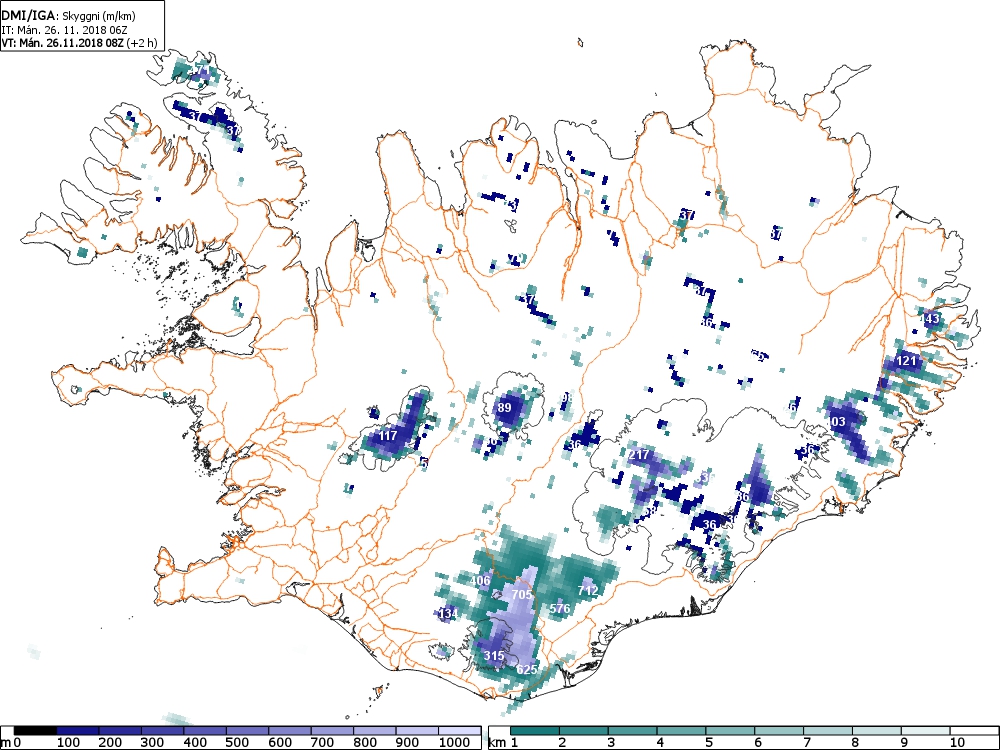Screen dimensions: 1000x750
Task: Click the "500" label in the meter legend
Action: (x=237, y=743)
